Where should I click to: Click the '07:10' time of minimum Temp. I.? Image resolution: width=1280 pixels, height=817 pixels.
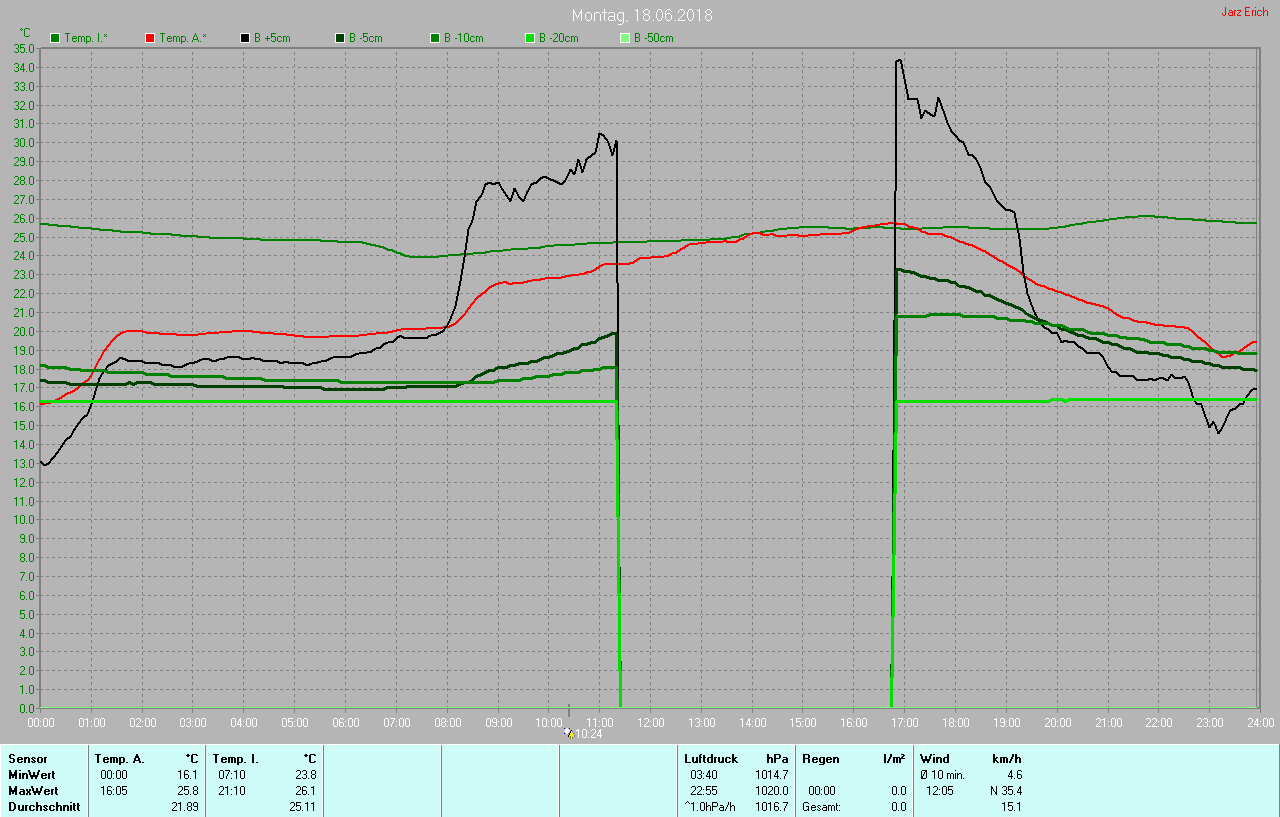coord(232,775)
